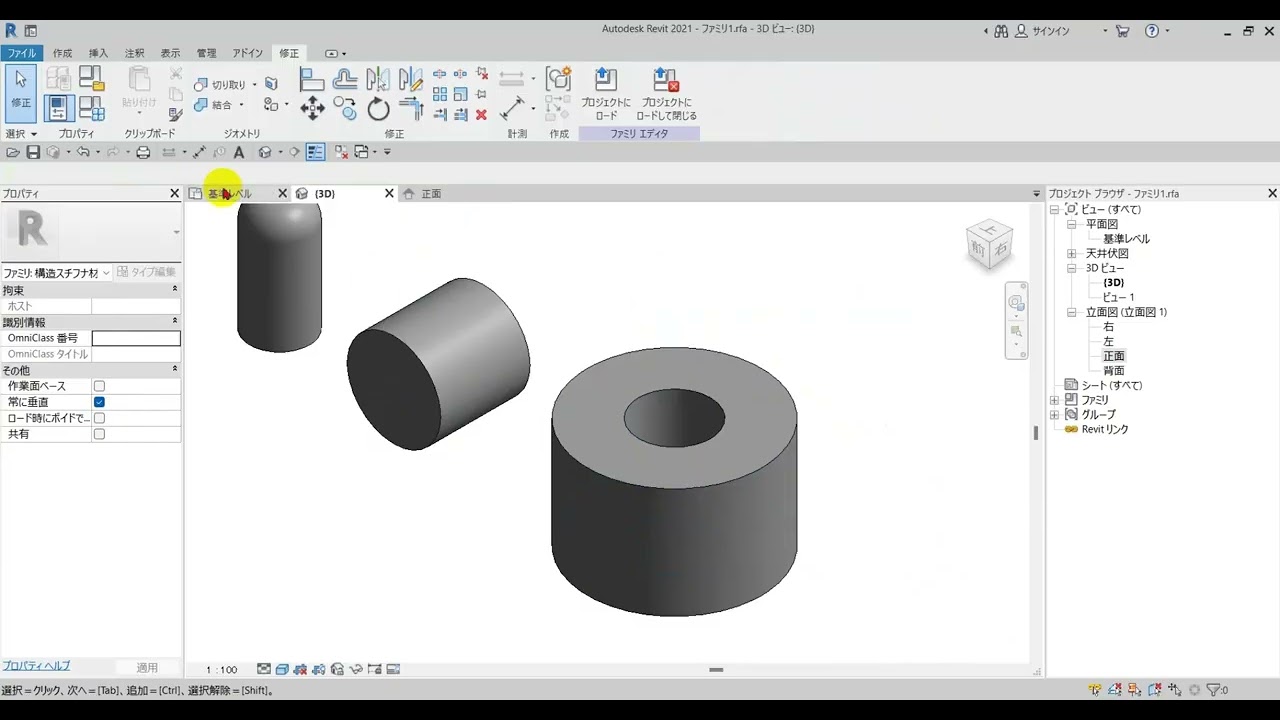This screenshot has width=1280, height=720.
Task: Open Detail Level on view control bar
Action: pos(264,669)
